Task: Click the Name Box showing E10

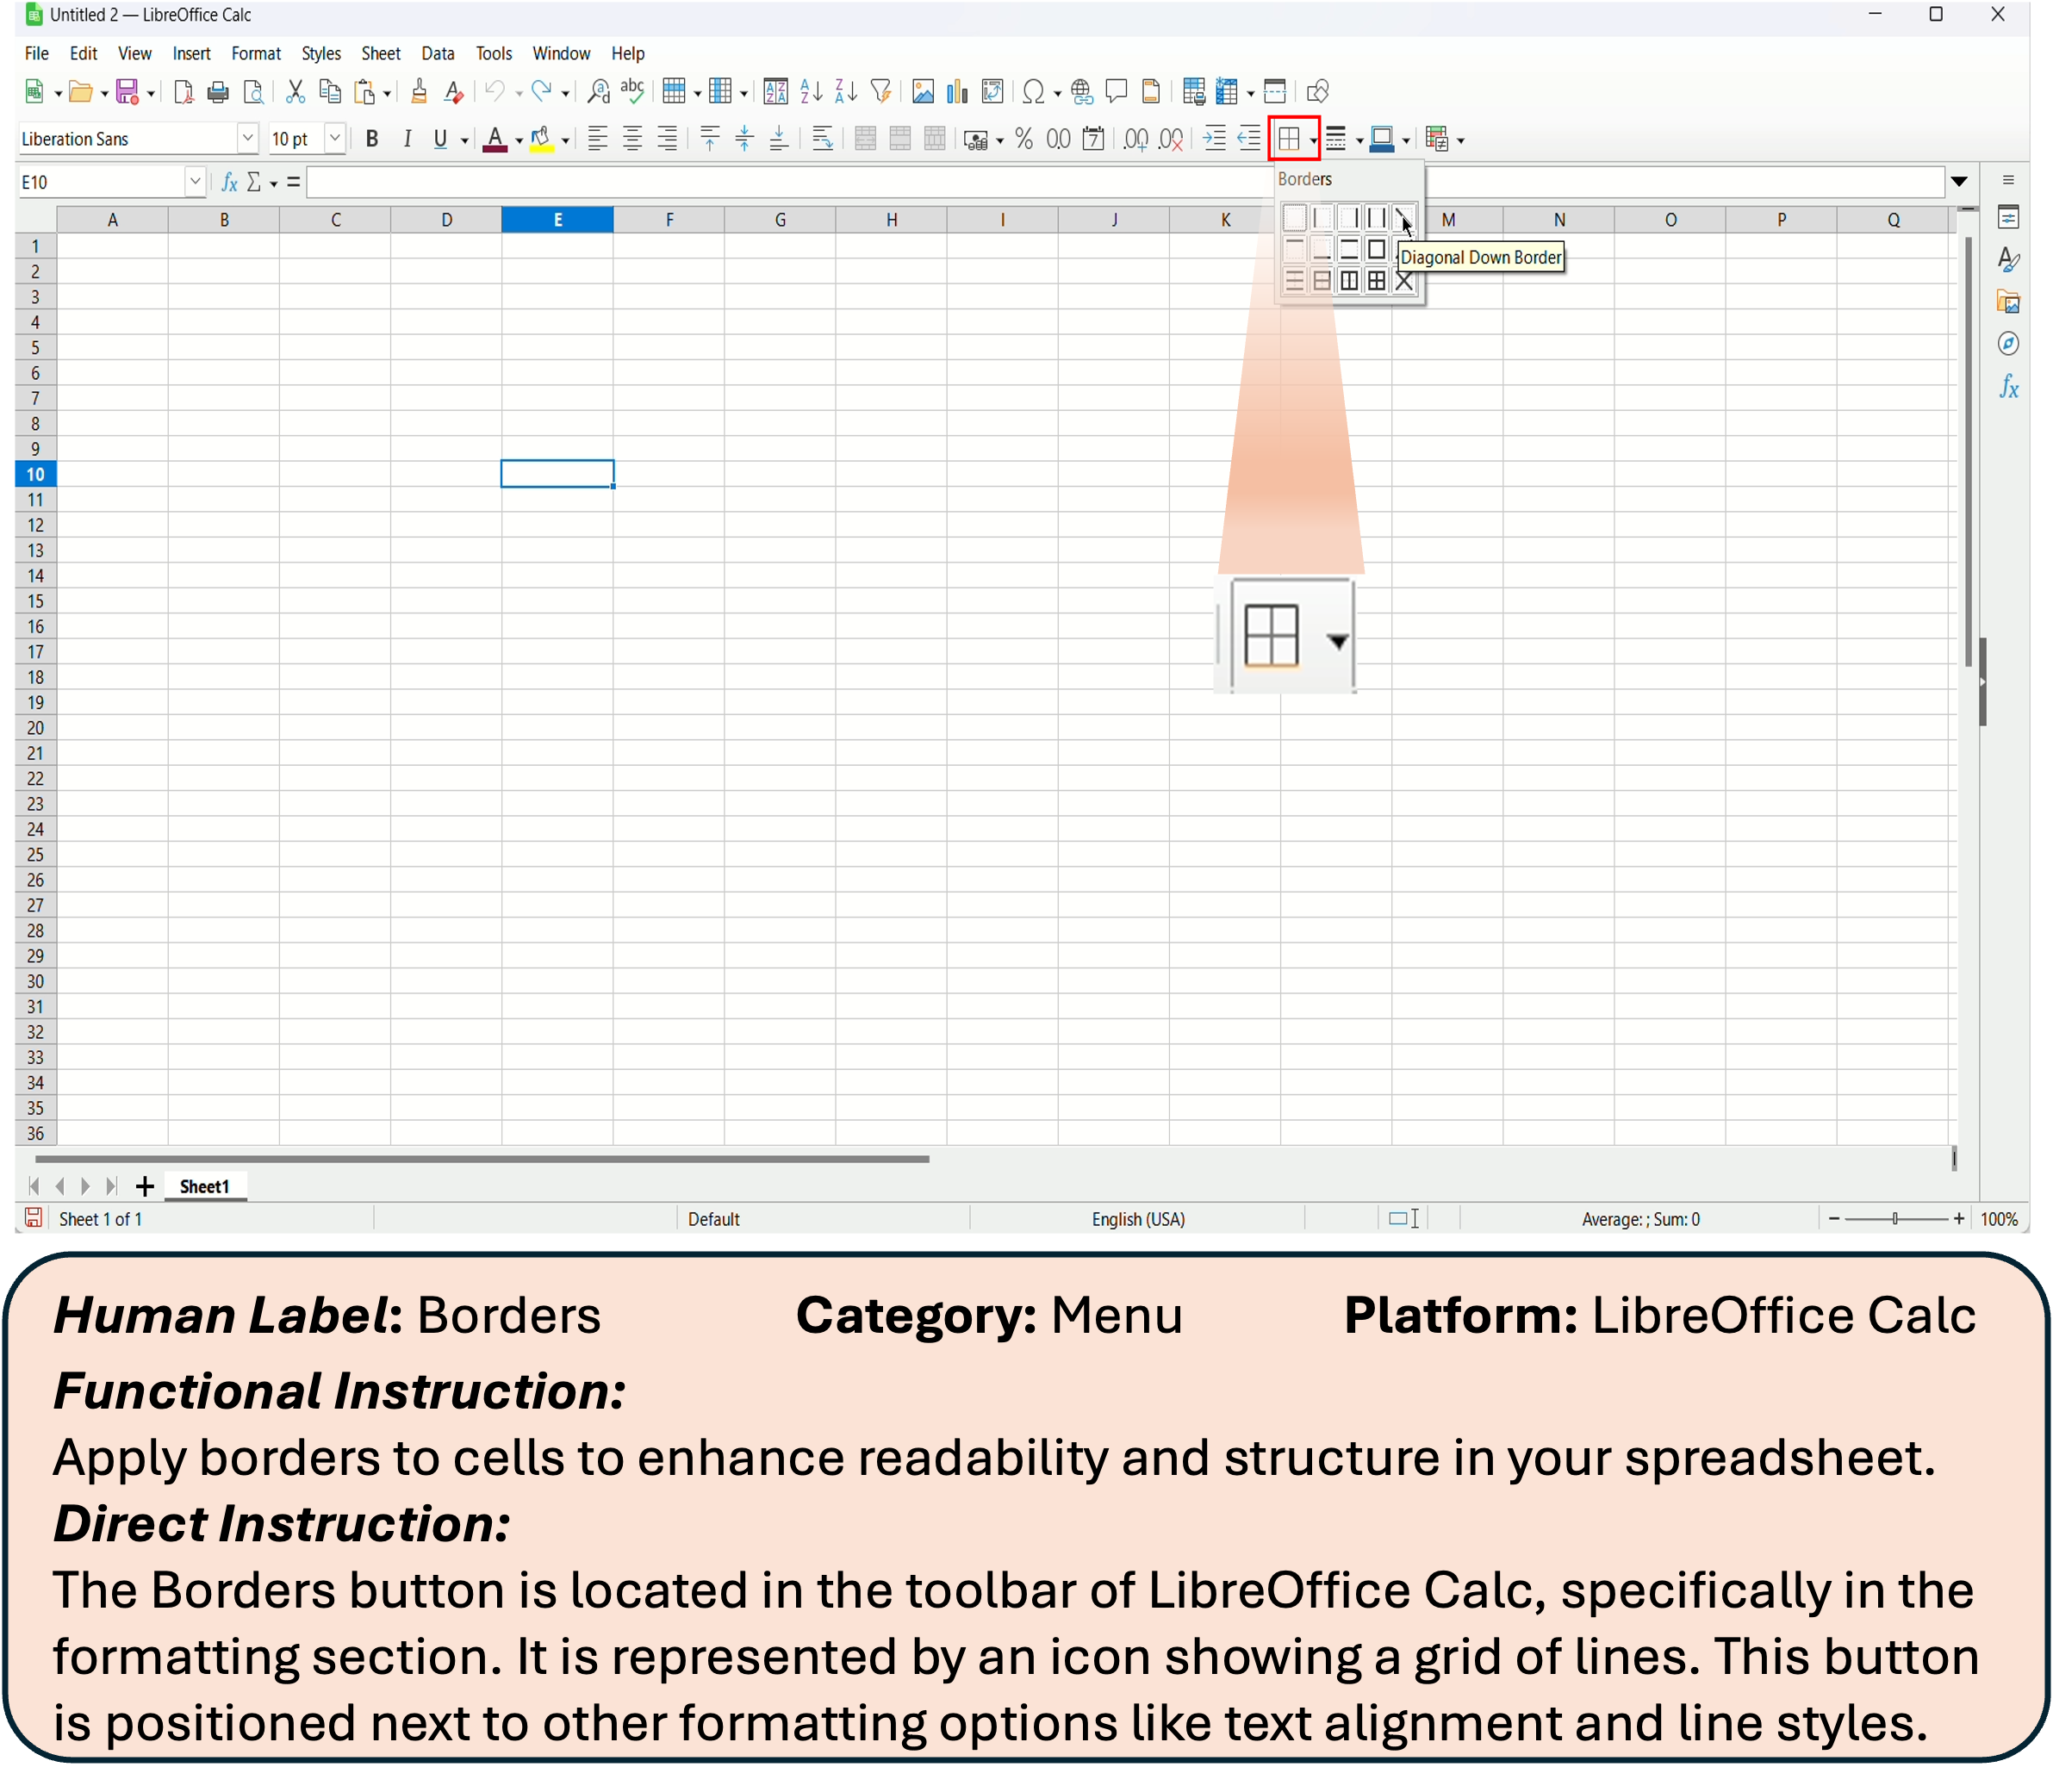Action: (100, 182)
